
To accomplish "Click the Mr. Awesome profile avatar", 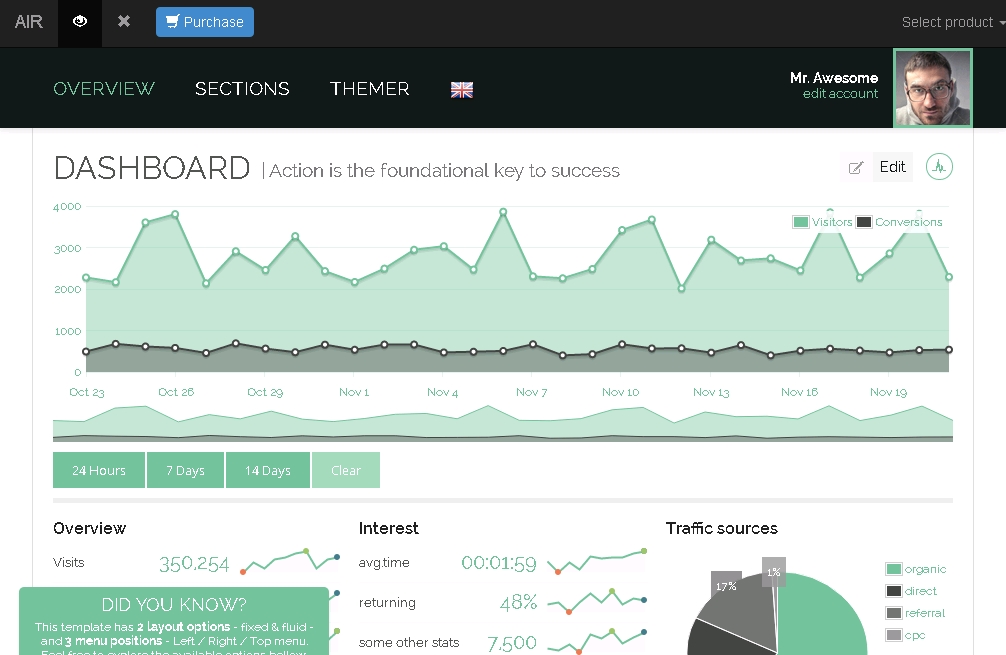I will tap(932, 89).
